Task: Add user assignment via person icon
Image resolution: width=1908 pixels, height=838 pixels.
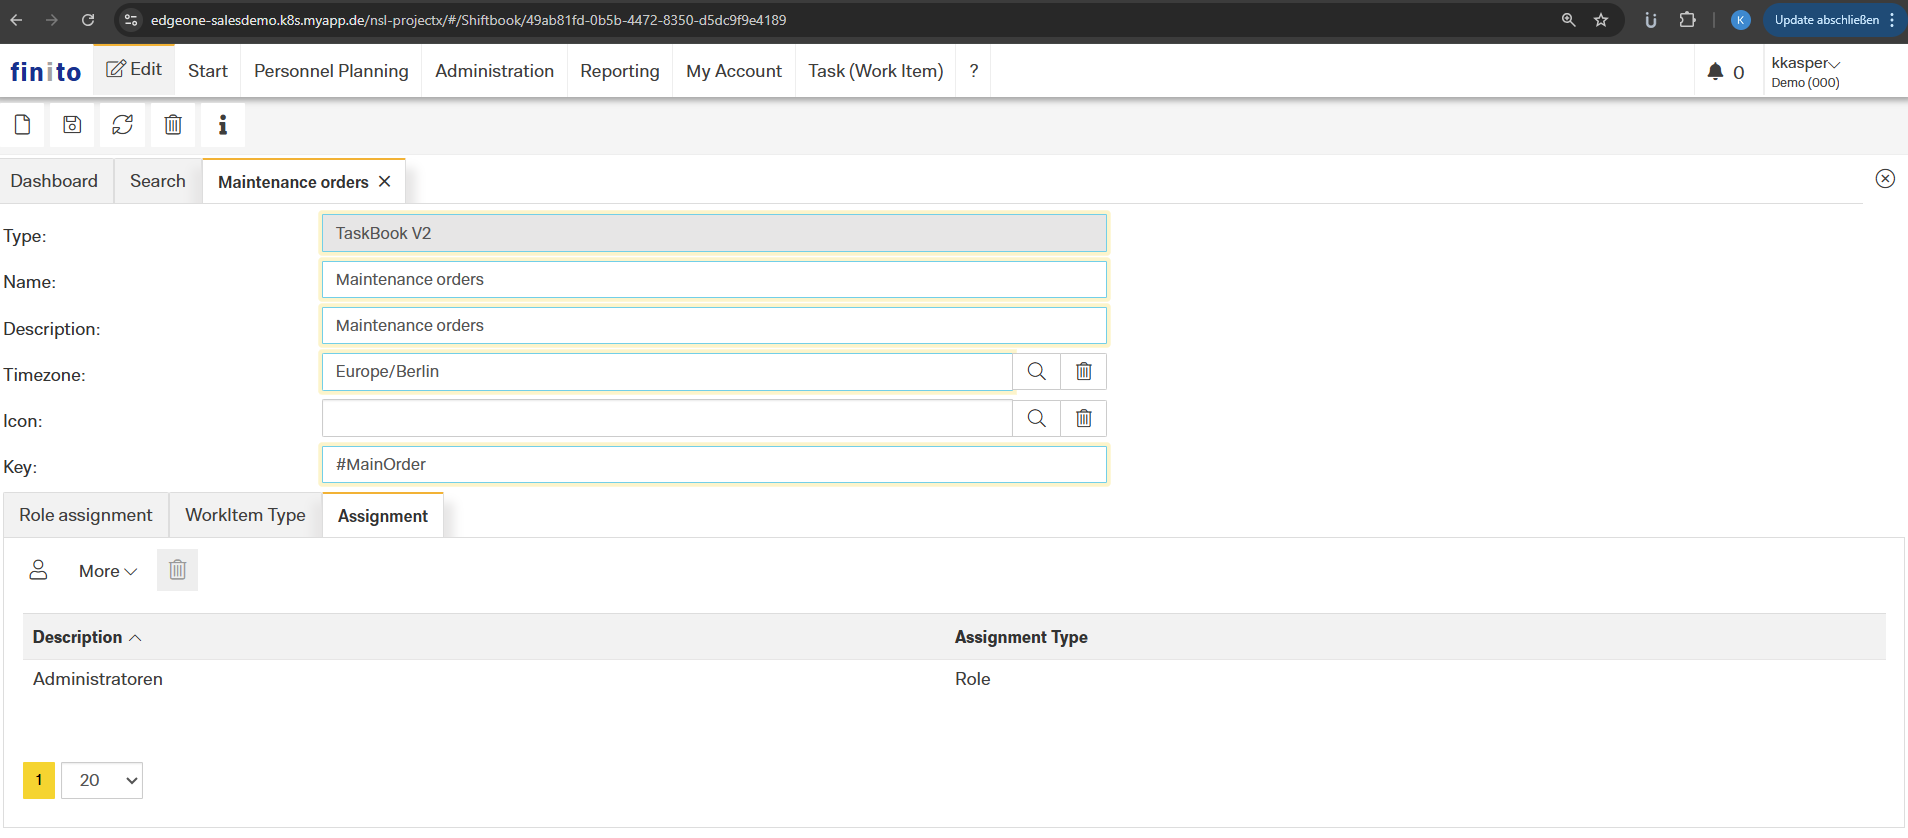Action: coord(38,570)
